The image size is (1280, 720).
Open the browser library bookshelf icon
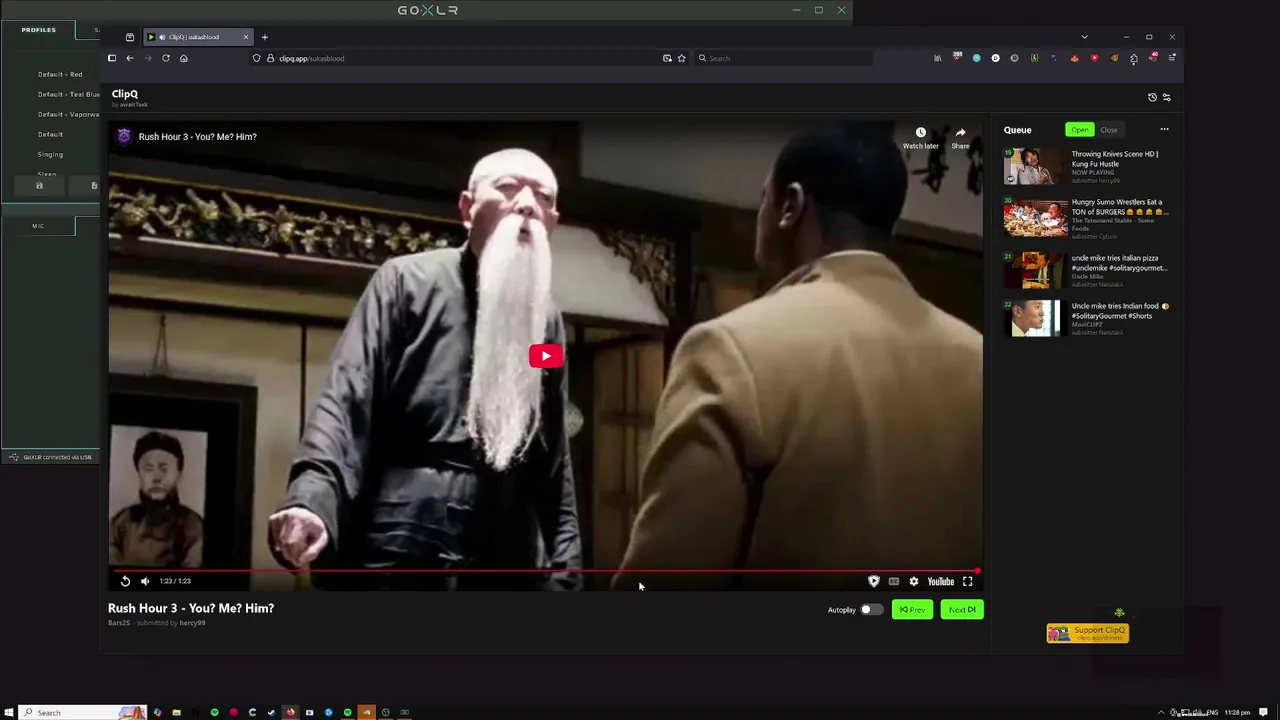pyautogui.click(x=937, y=58)
